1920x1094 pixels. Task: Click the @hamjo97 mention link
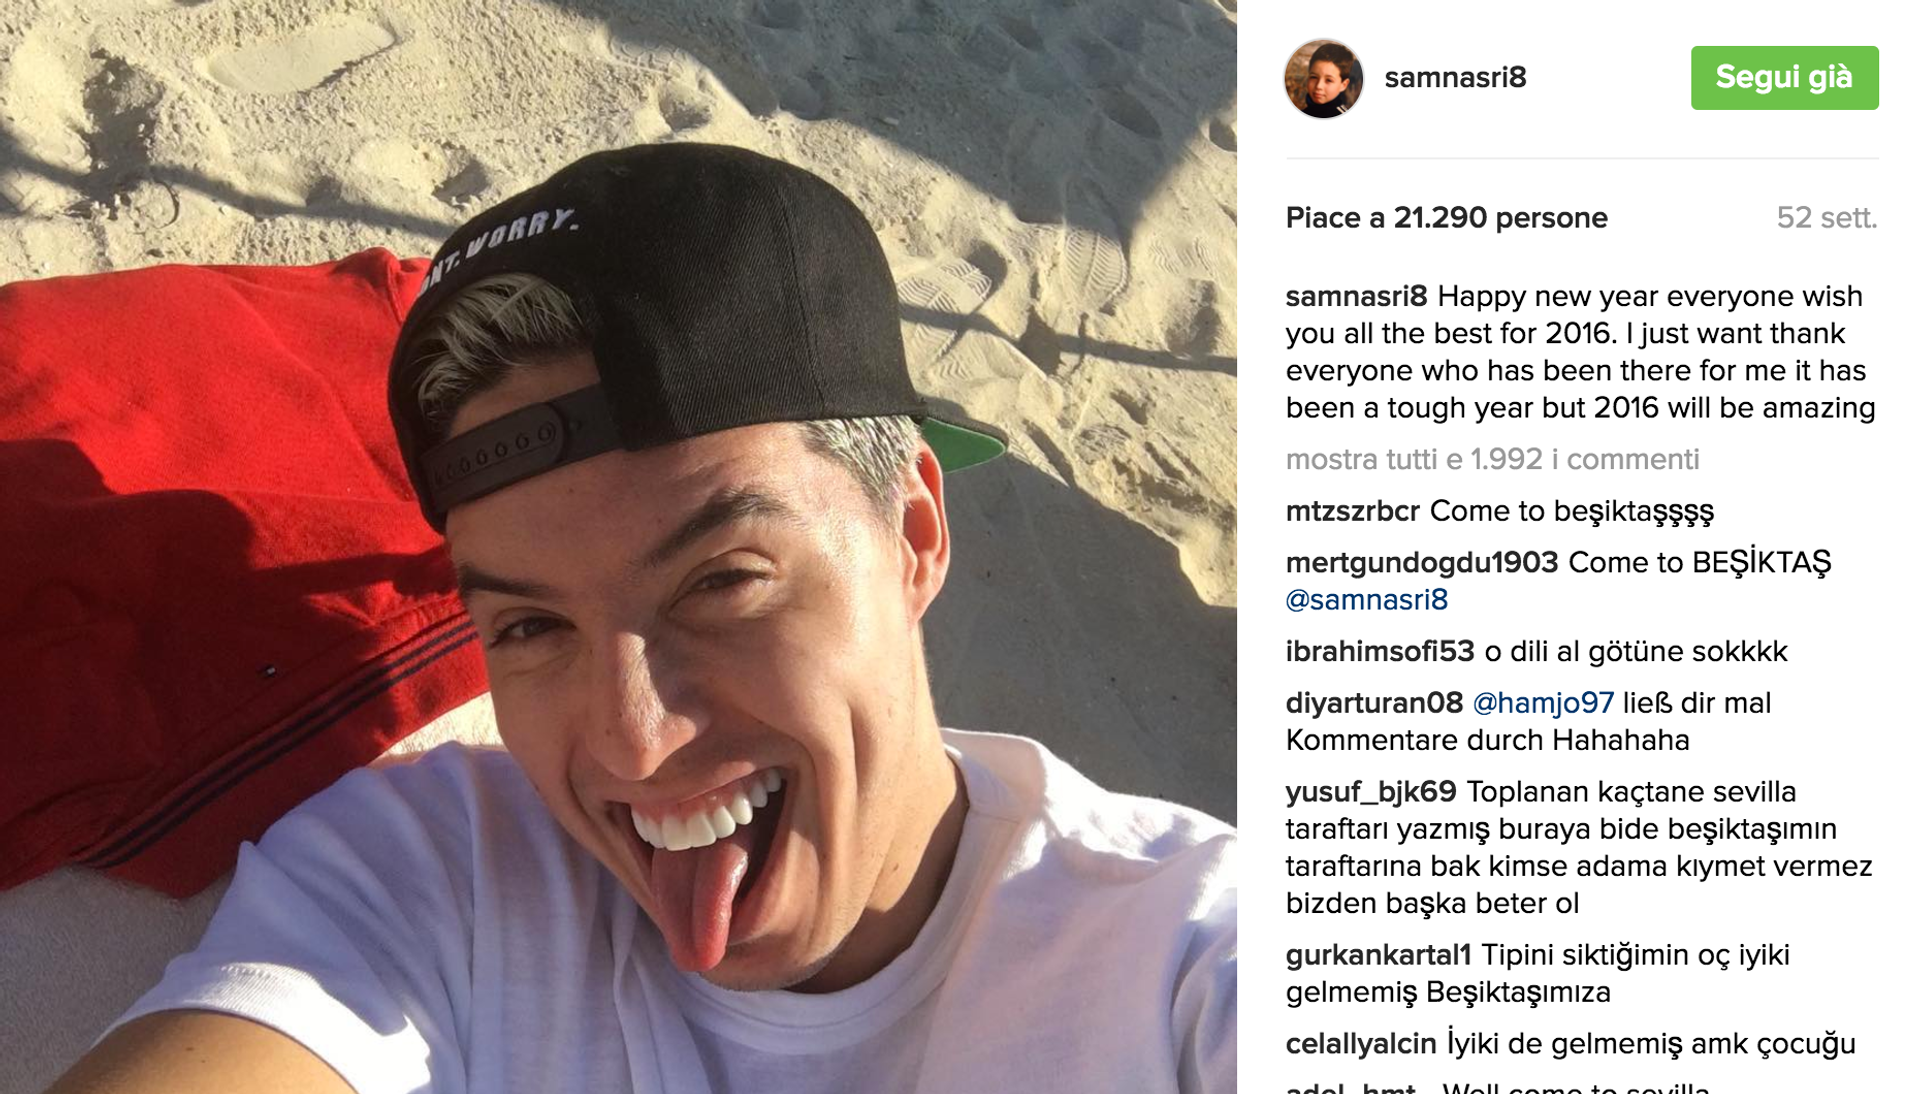click(x=1542, y=703)
